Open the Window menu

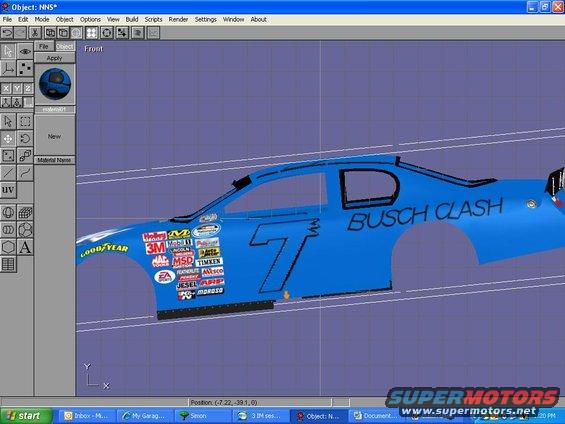point(233,19)
